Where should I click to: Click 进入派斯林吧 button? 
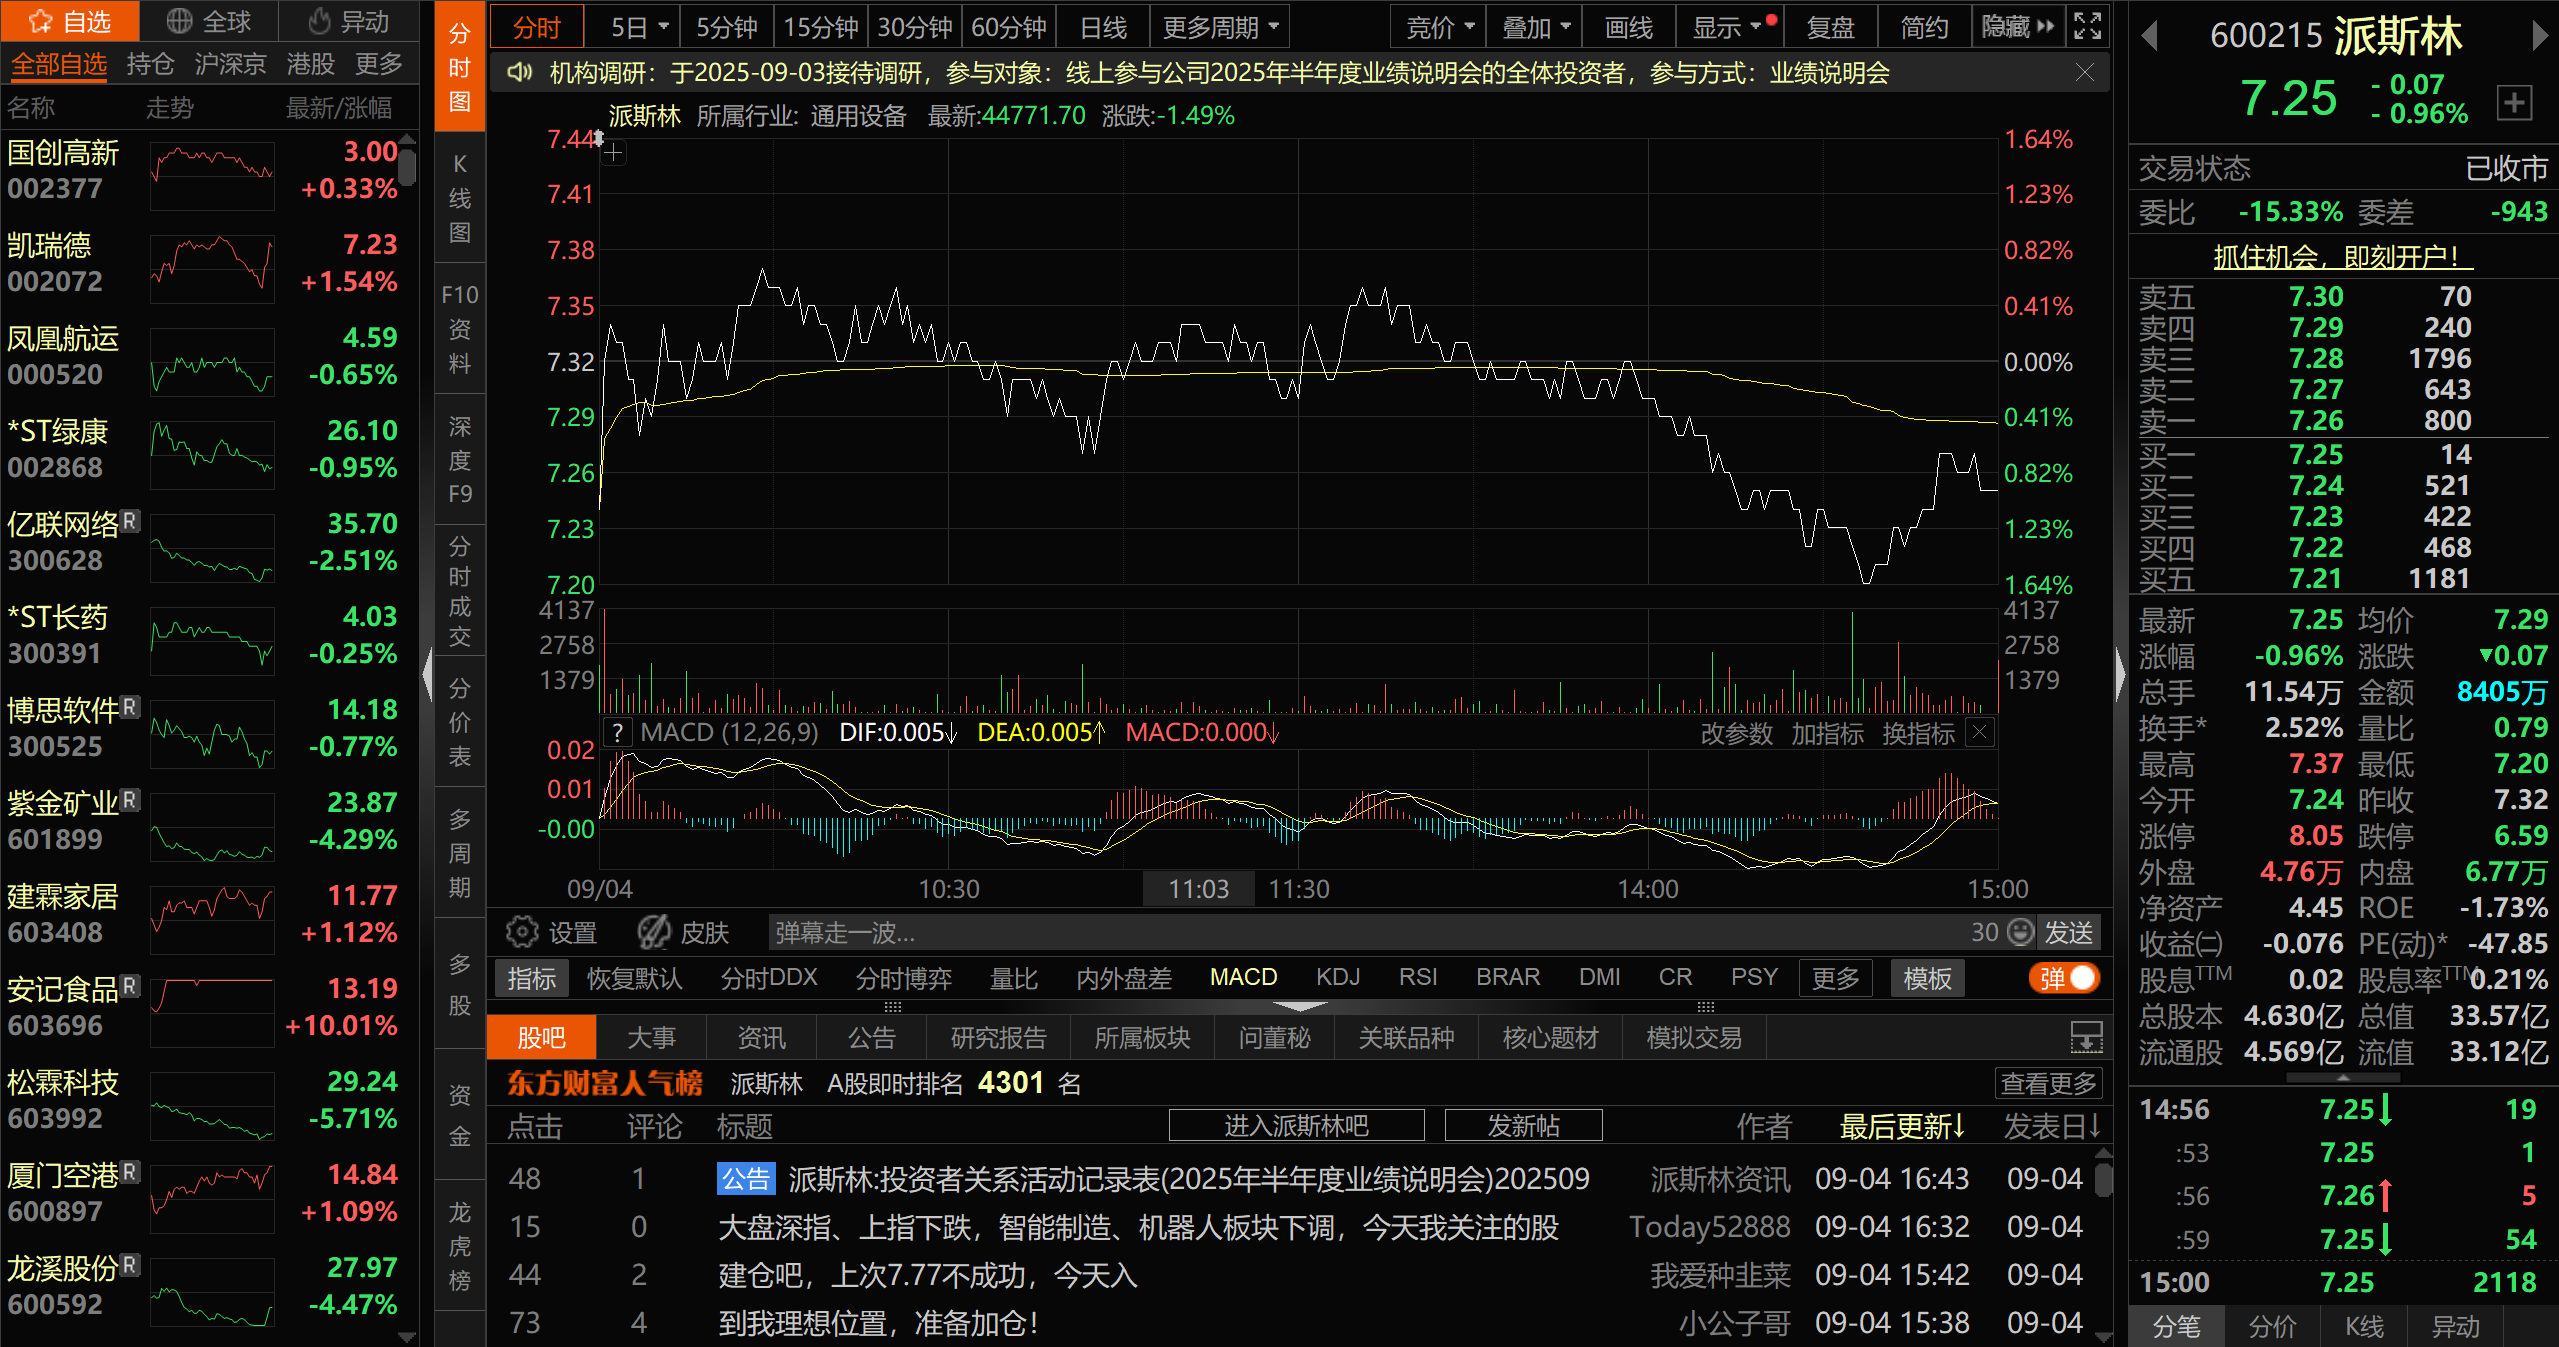tap(1296, 1125)
